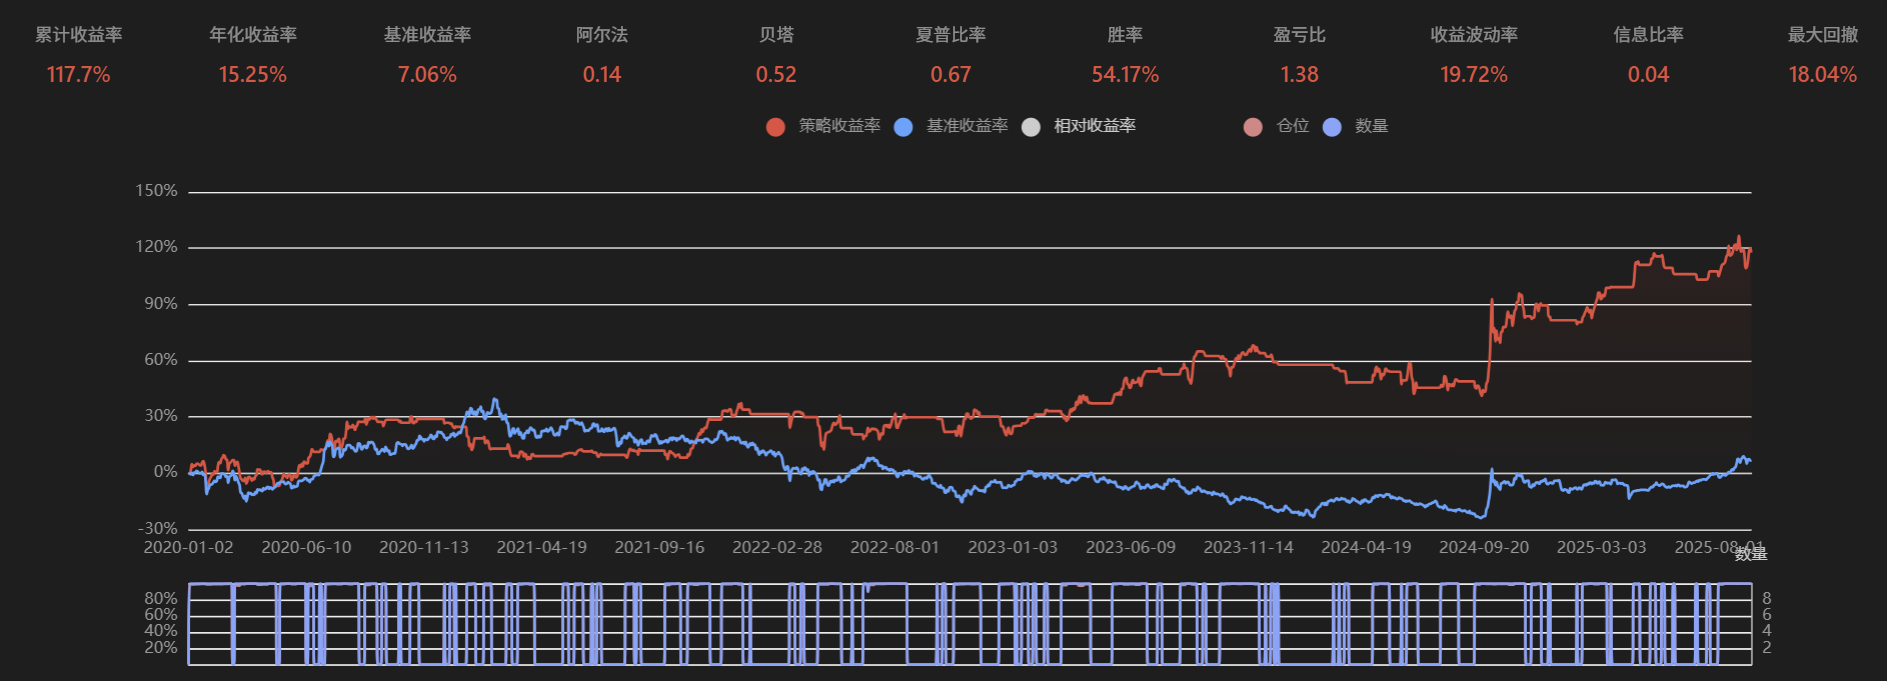
Task: Select the 年化收益率 metric label
Action: [253, 35]
